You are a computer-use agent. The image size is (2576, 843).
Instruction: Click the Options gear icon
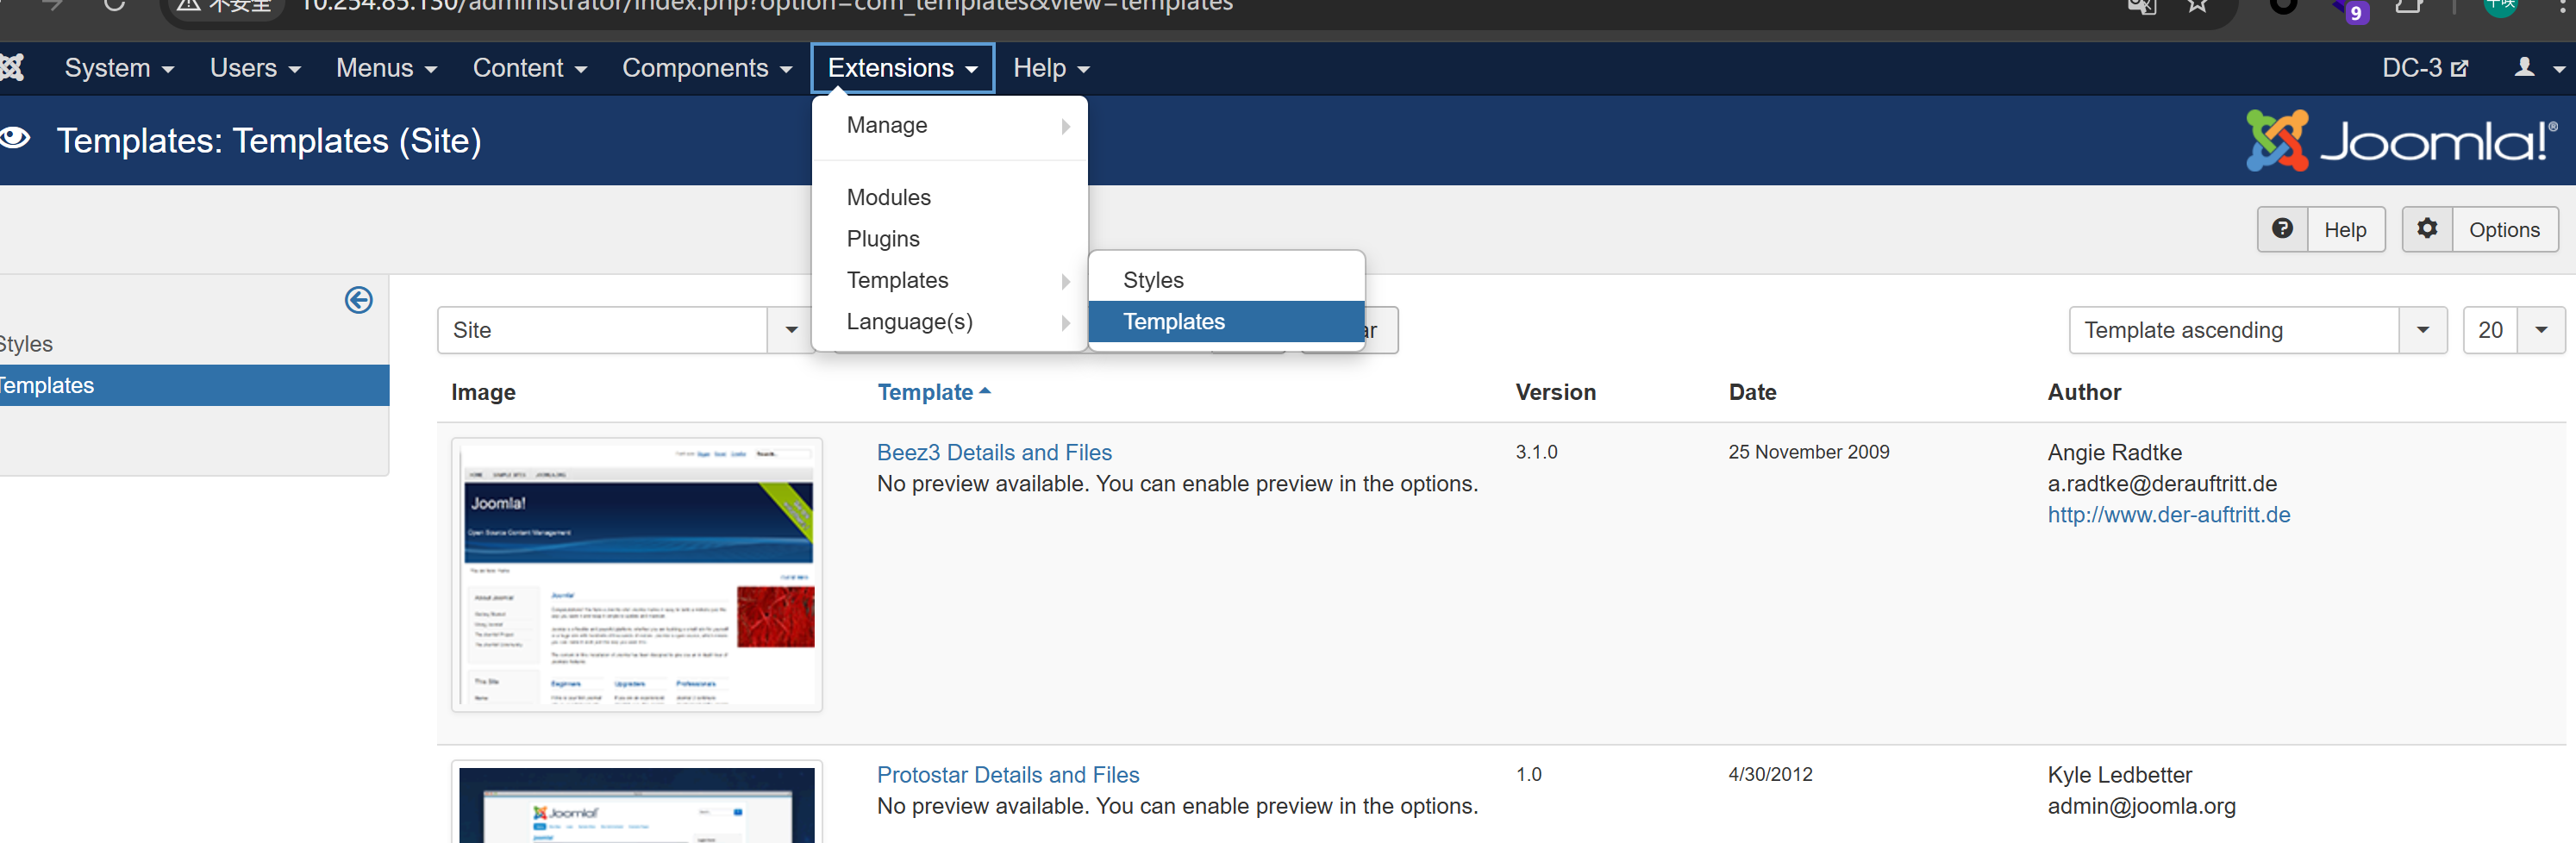coord(2427,229)
